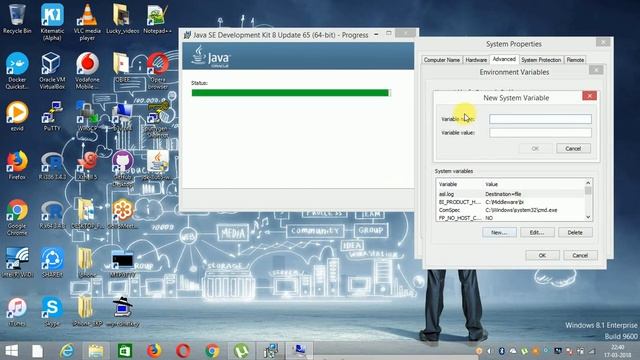Close the New System Variable dialog
This screenshot has height=360, width=640.
click(589, 96)
